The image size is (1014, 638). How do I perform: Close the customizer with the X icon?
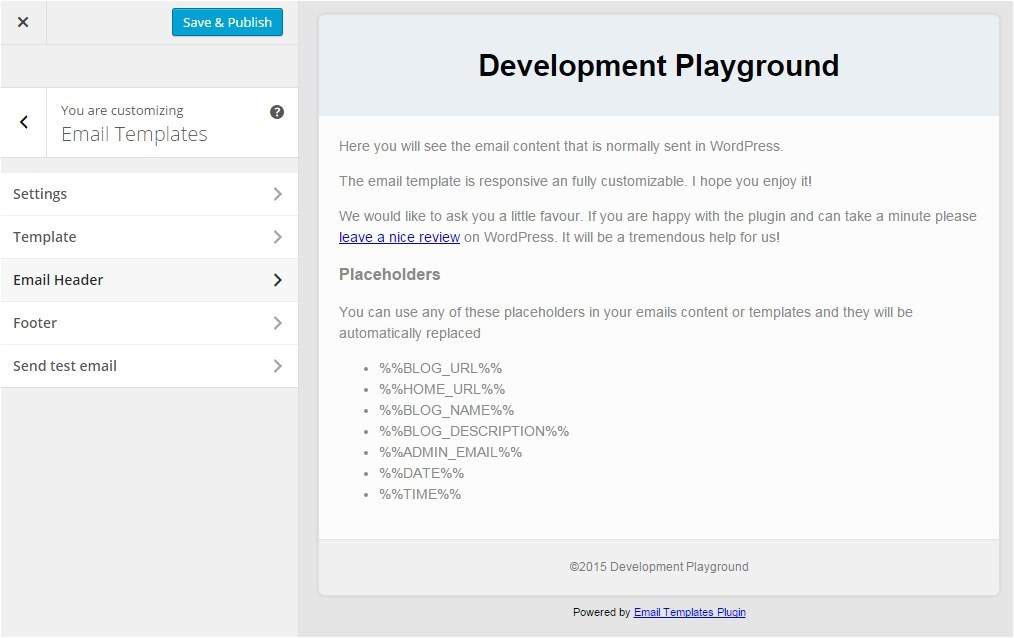point(23,22)
